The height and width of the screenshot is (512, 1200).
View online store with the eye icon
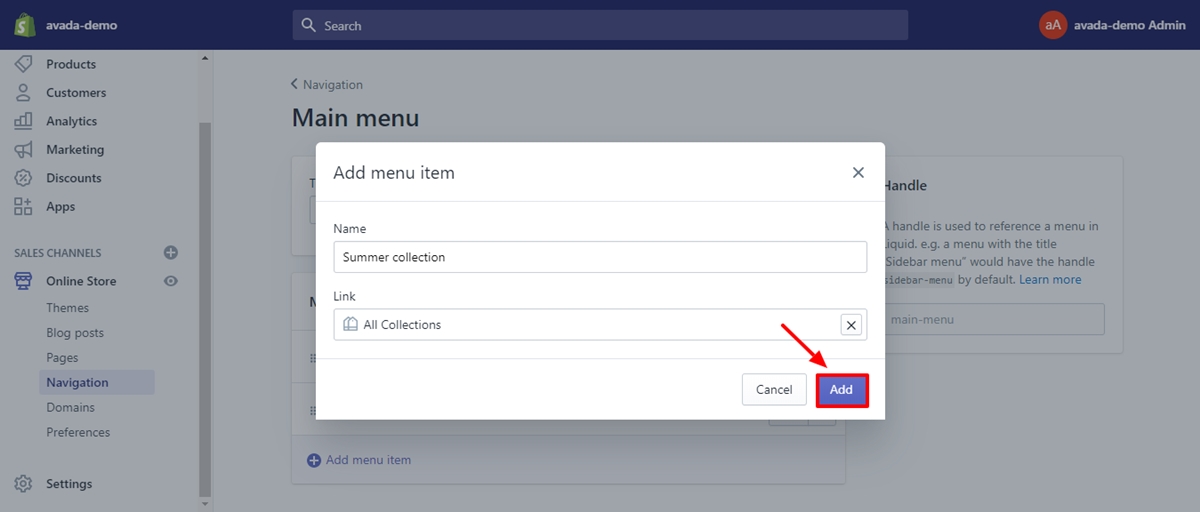tap(171, 281)
